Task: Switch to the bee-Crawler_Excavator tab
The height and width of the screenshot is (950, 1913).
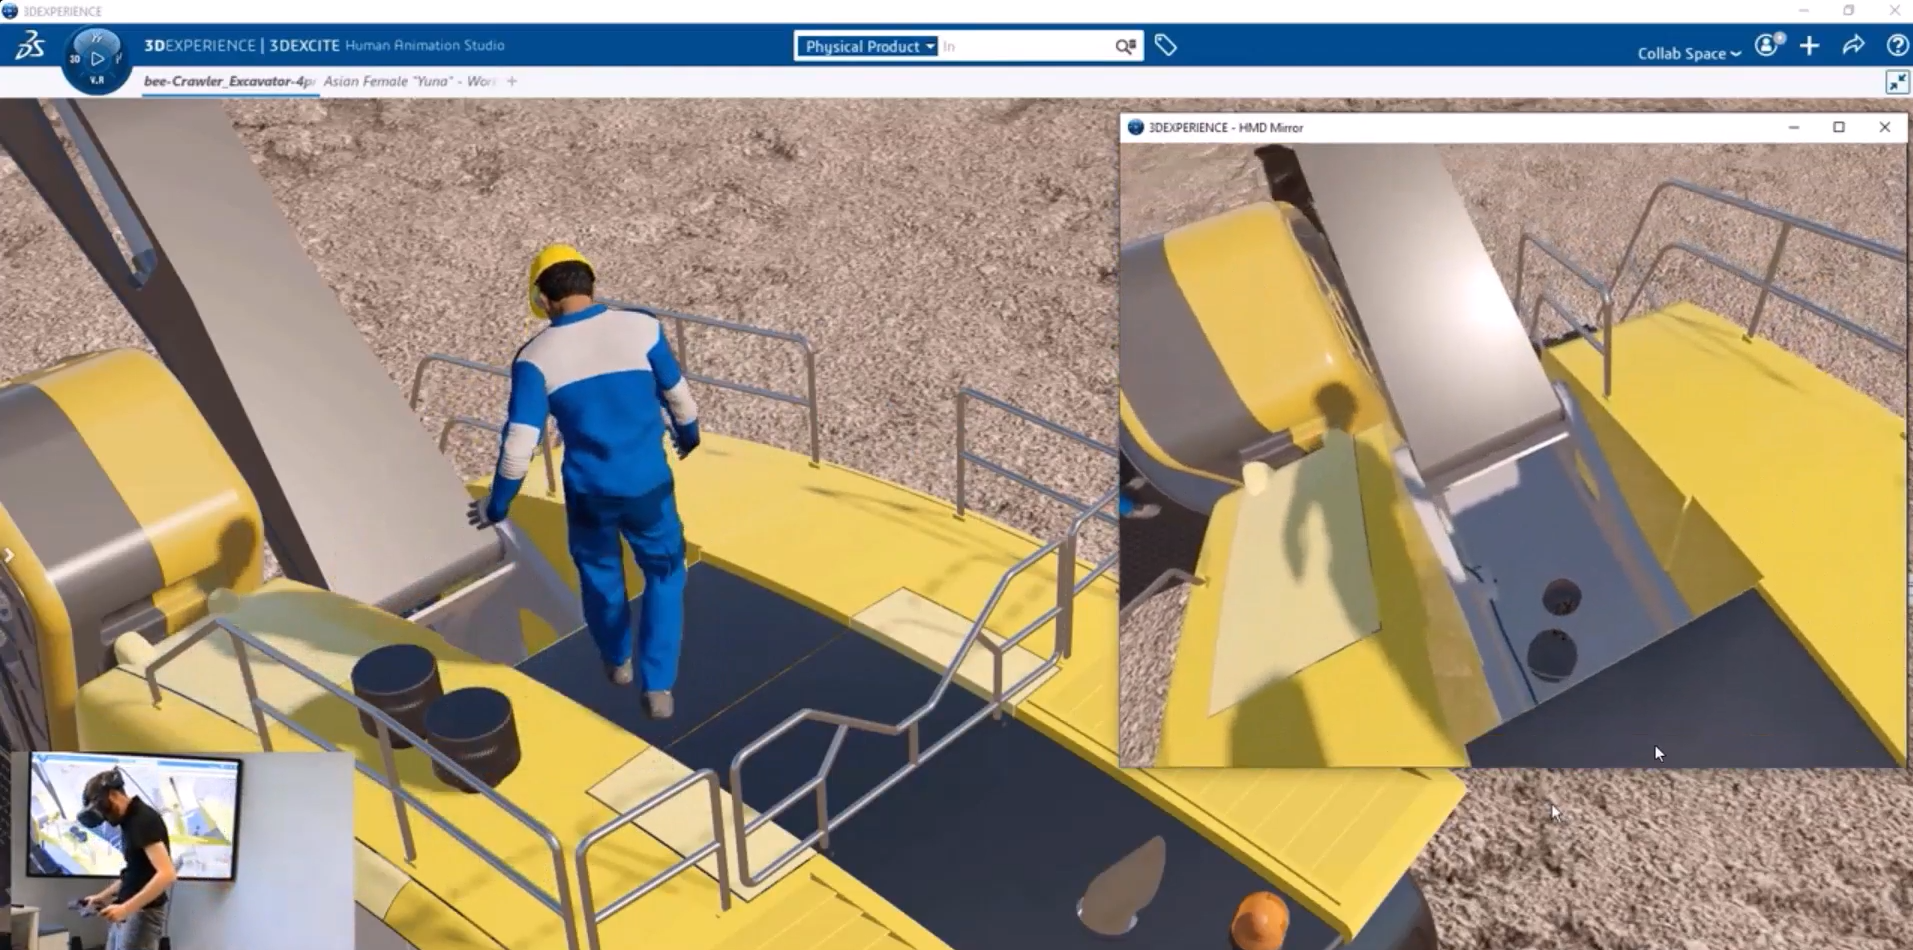Action: (x=229, y=81)
